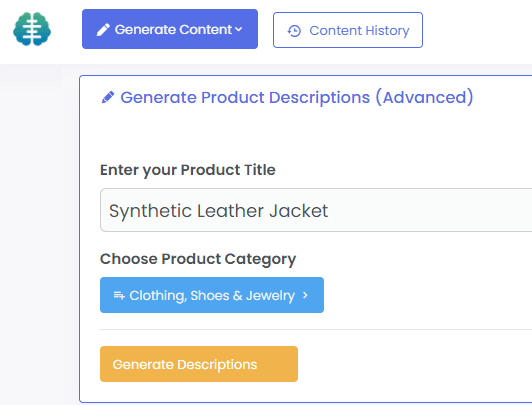Screen dimensions: 532x405
Task: Click the Generate Product Descriptions (Advanced) heading
Action: pos(297,98)
